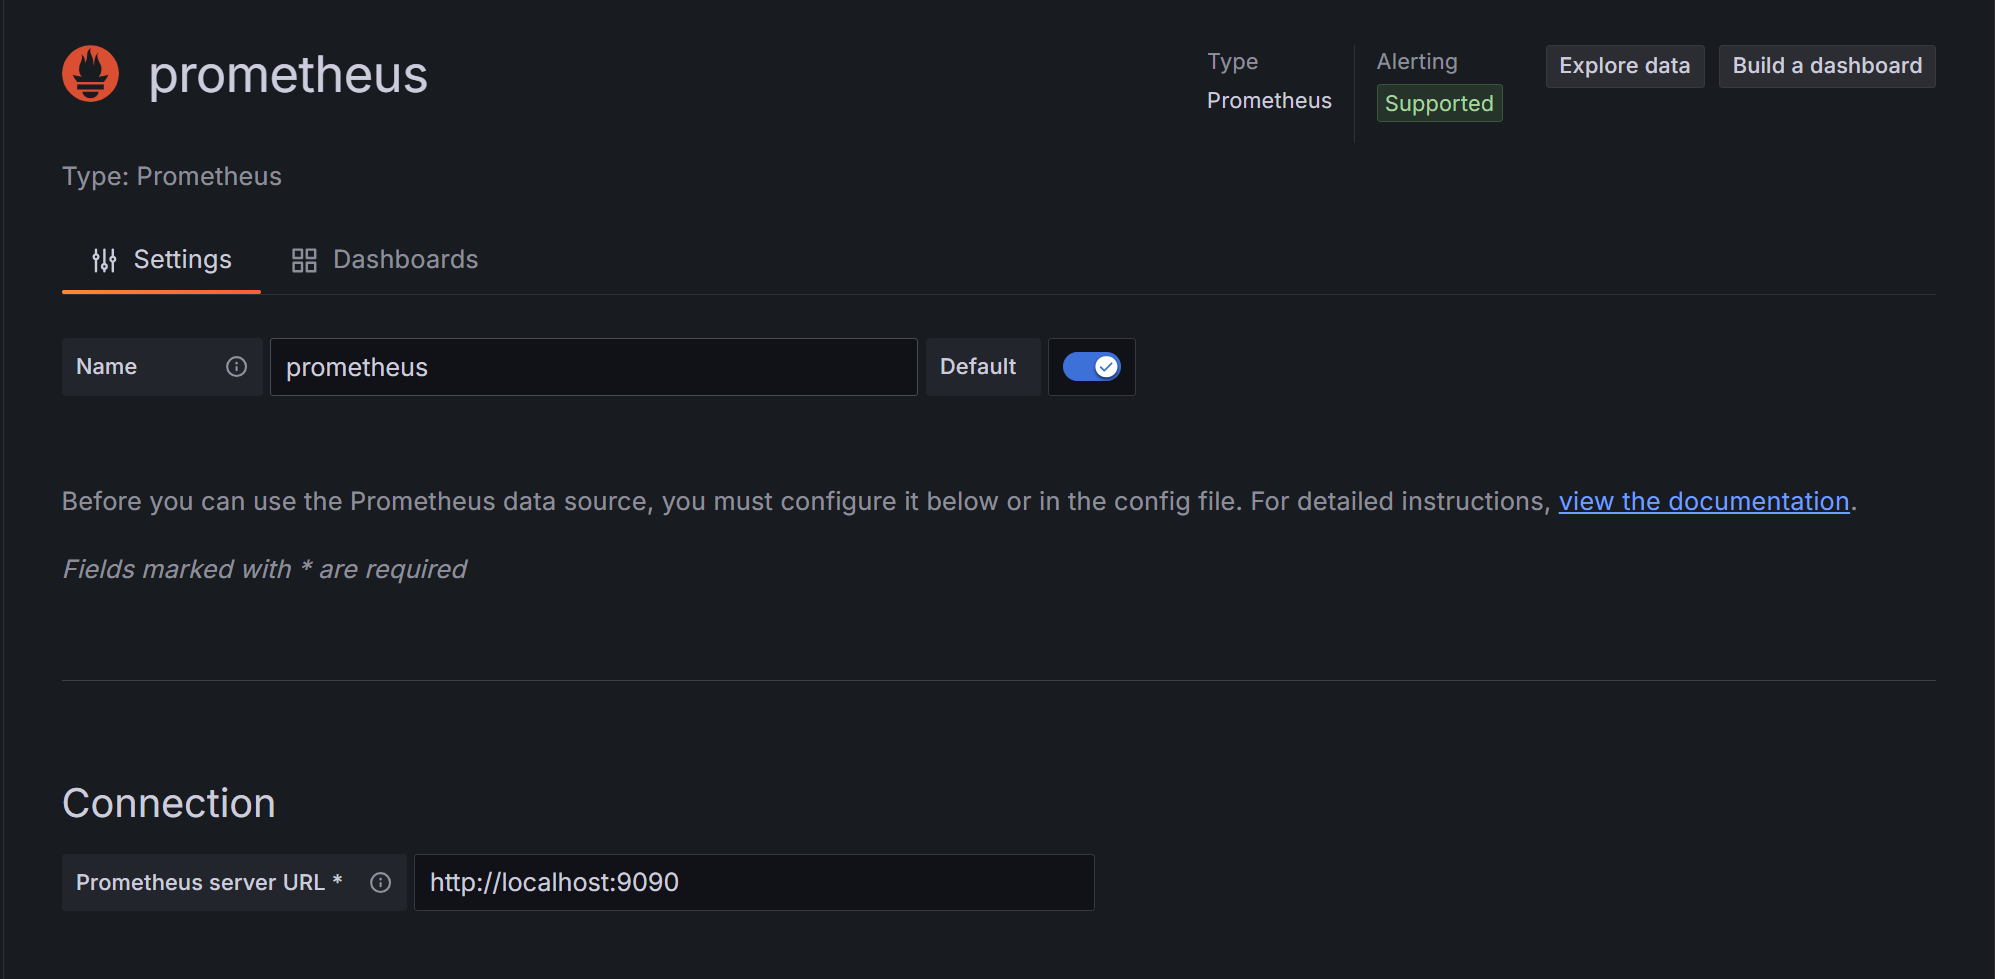Click the sliders icon on Settings tab
The width and height of the screenshot is (1995, 979).
click(104, 260)
